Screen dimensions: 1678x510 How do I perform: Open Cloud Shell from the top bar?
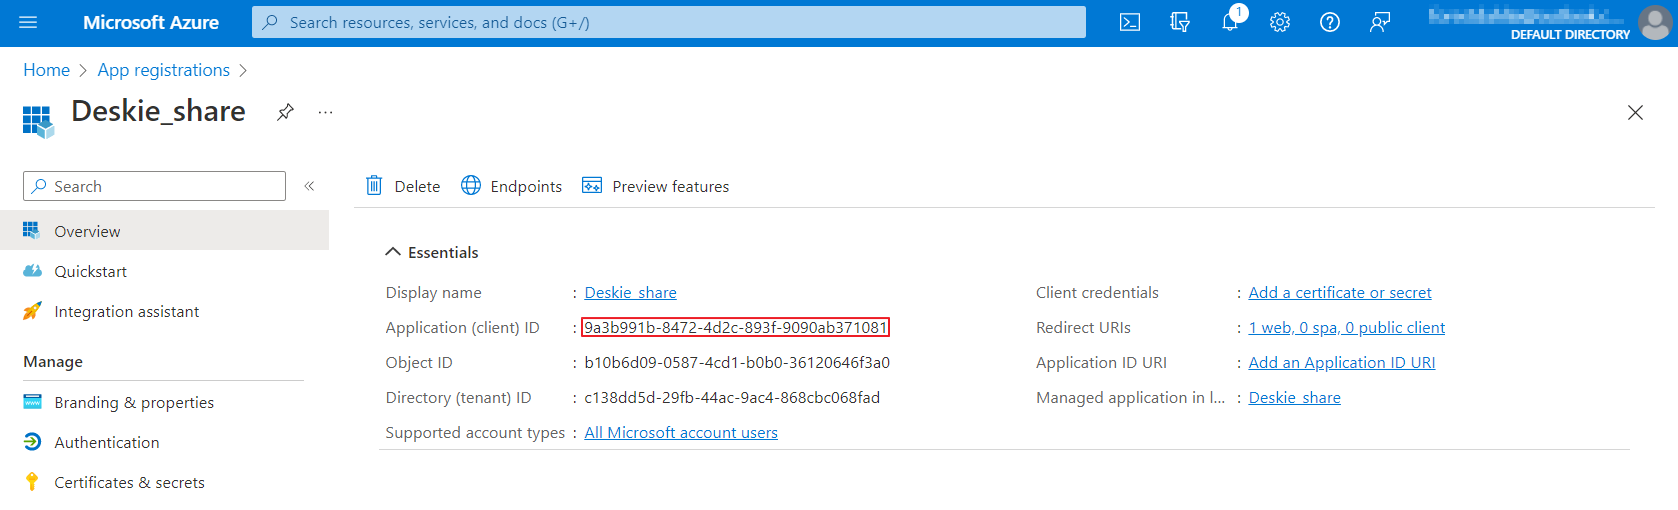click(1130, 22)
